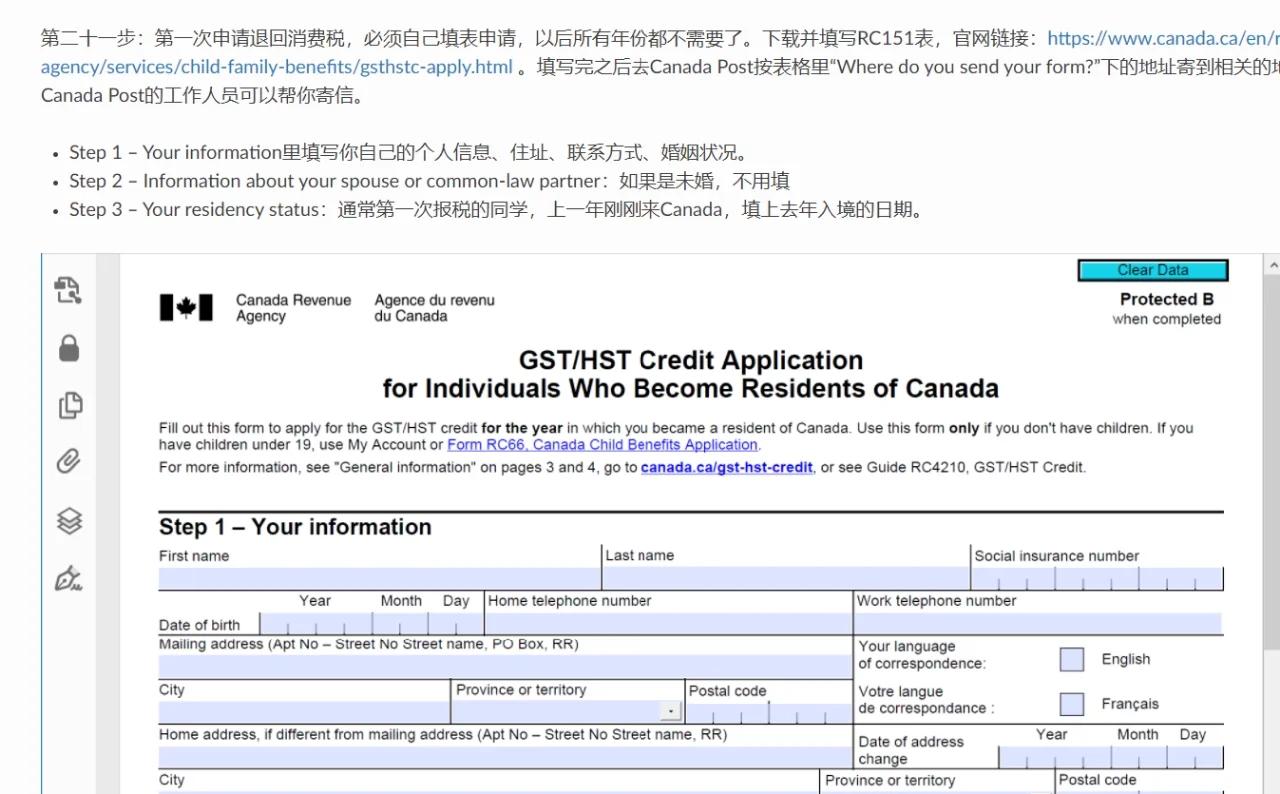
Task: Open the page thumbnails (copy pages) icon
Action: pyautogui.click(x=69, y=405)
